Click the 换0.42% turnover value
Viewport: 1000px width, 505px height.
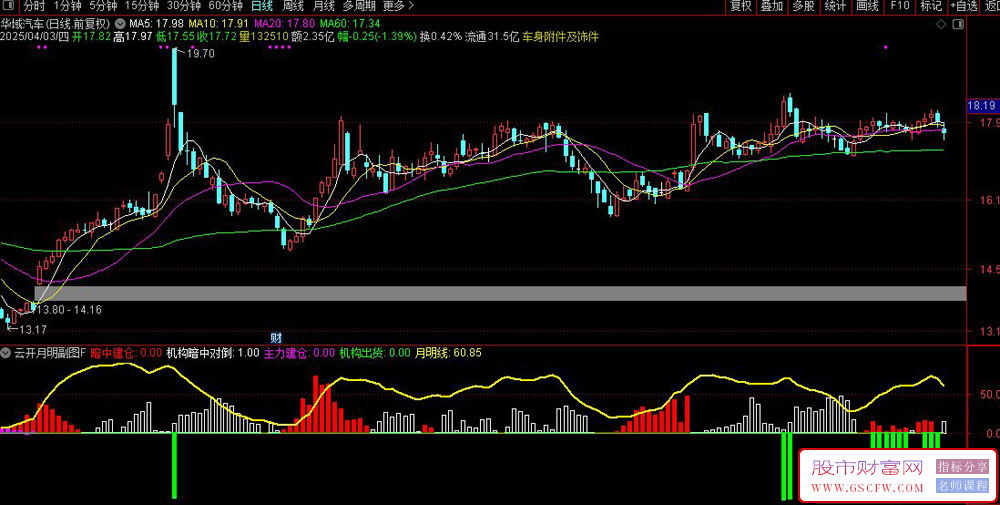[440, 37]
